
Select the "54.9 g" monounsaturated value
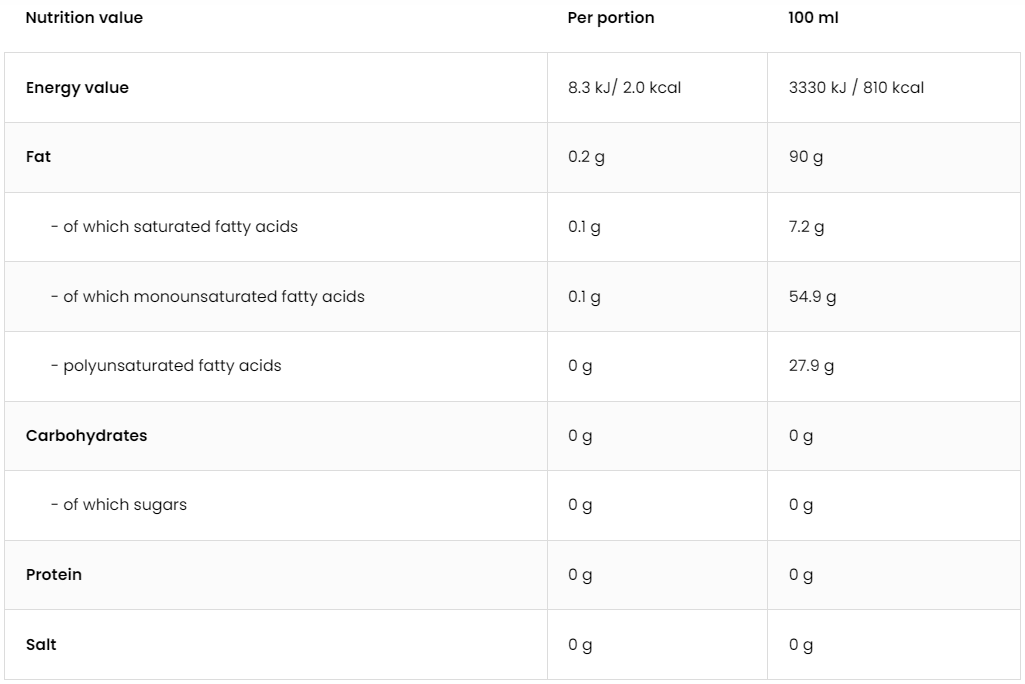tap(812, 297)
